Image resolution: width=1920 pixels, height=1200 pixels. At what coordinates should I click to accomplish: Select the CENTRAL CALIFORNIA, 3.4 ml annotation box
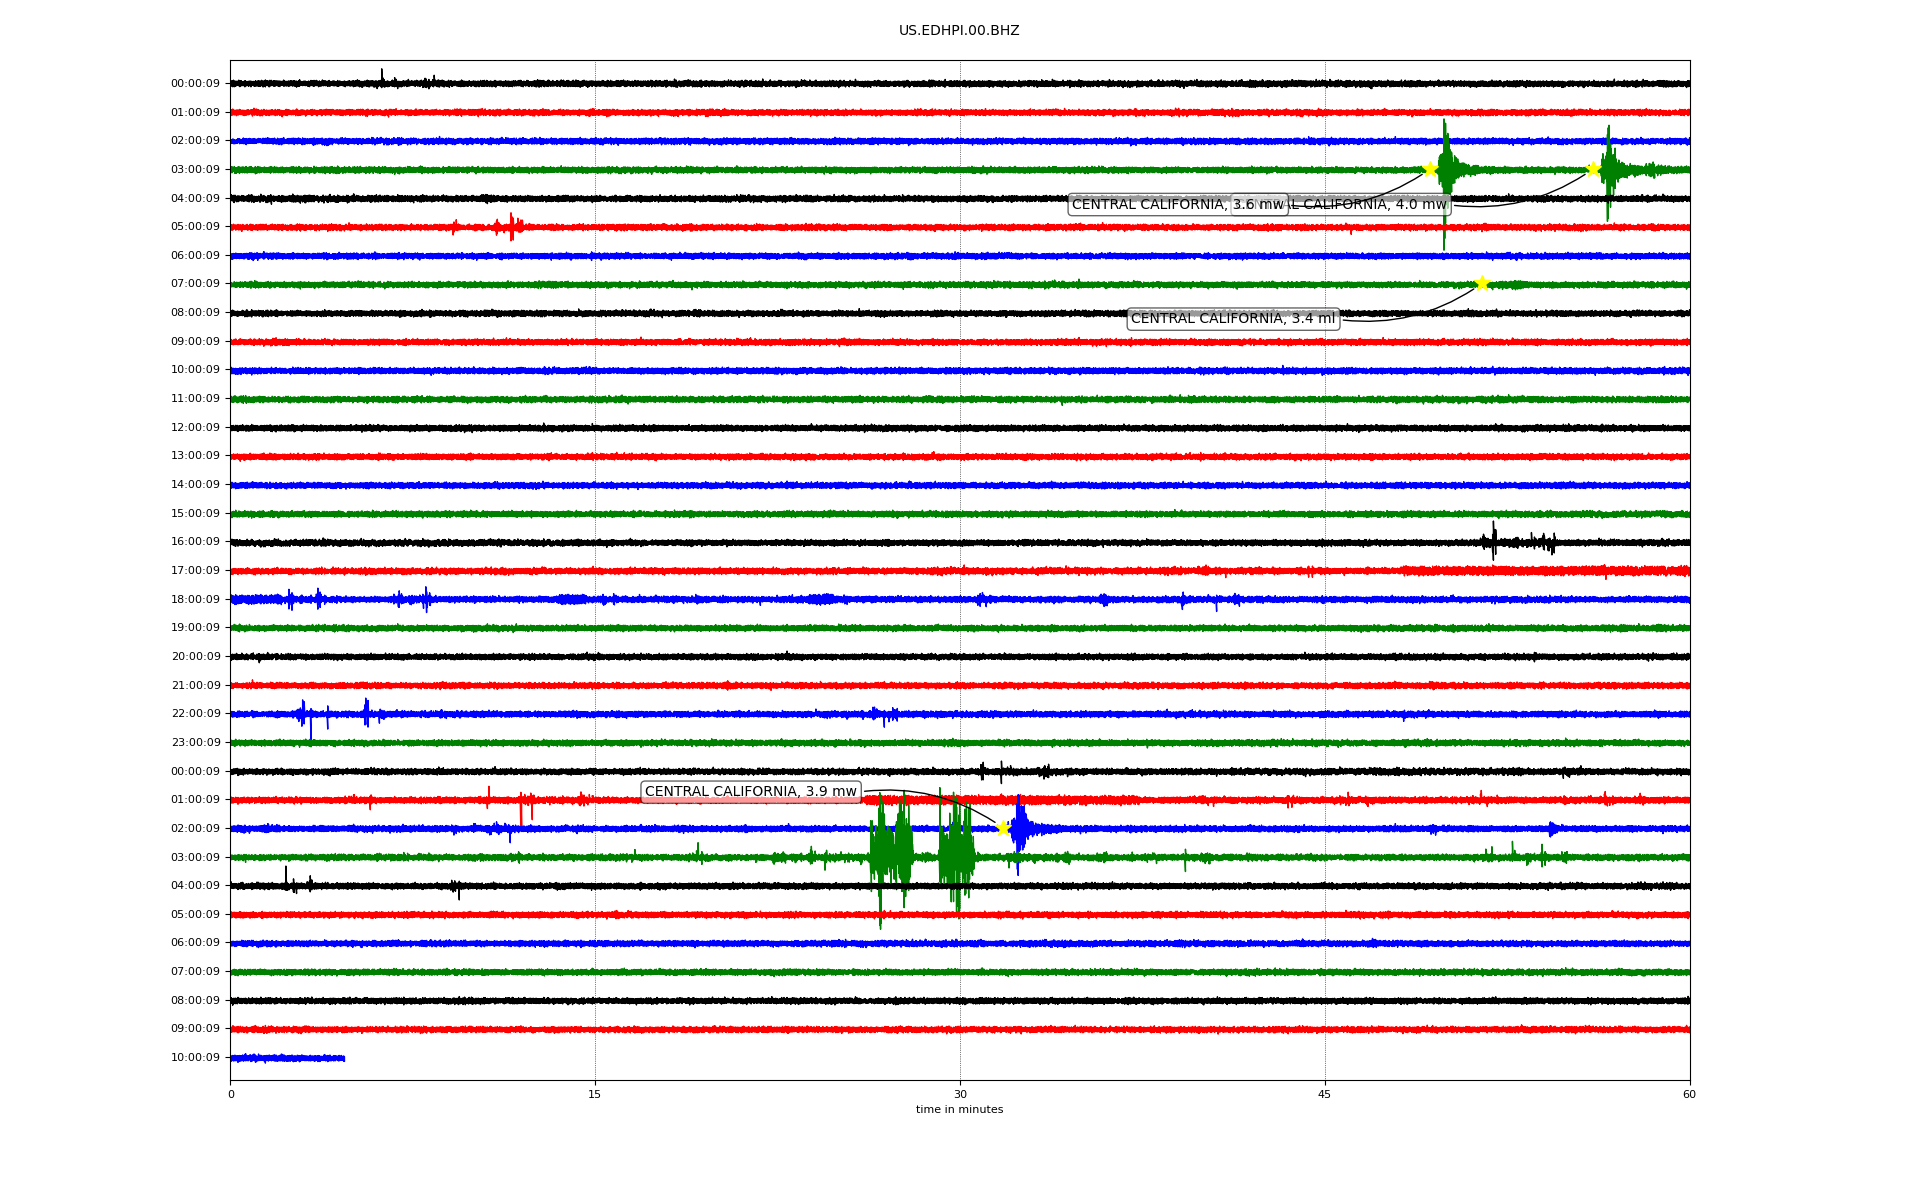[1232, 319]
